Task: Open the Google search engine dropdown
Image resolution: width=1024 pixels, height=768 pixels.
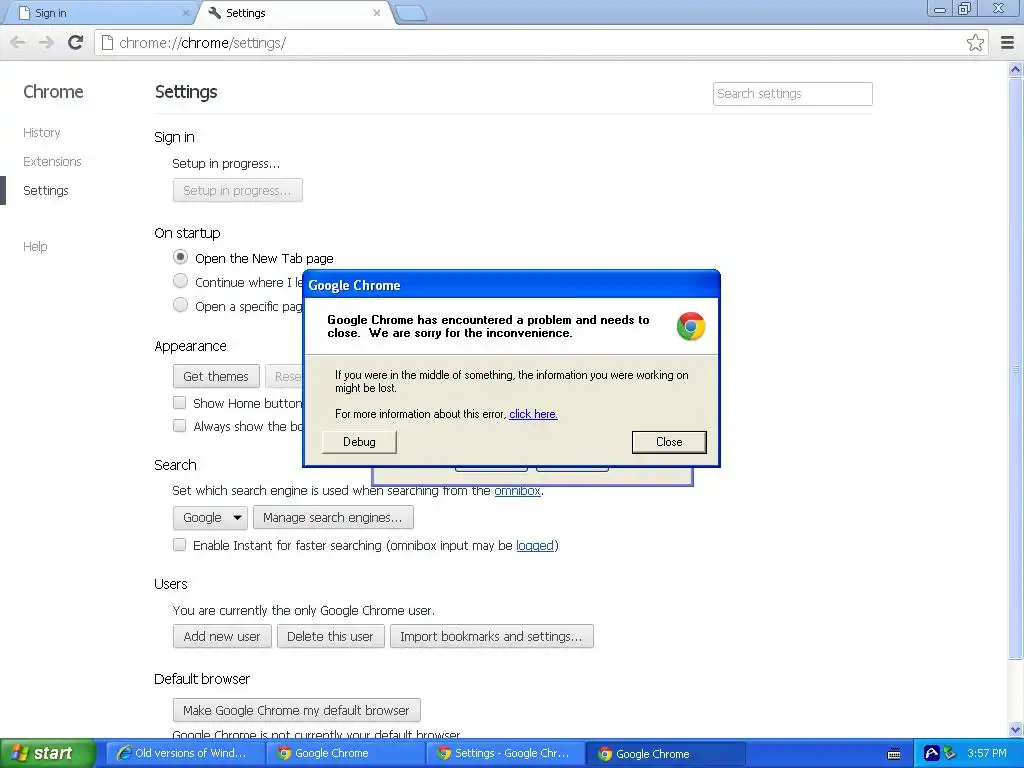Action: (210, 517)
